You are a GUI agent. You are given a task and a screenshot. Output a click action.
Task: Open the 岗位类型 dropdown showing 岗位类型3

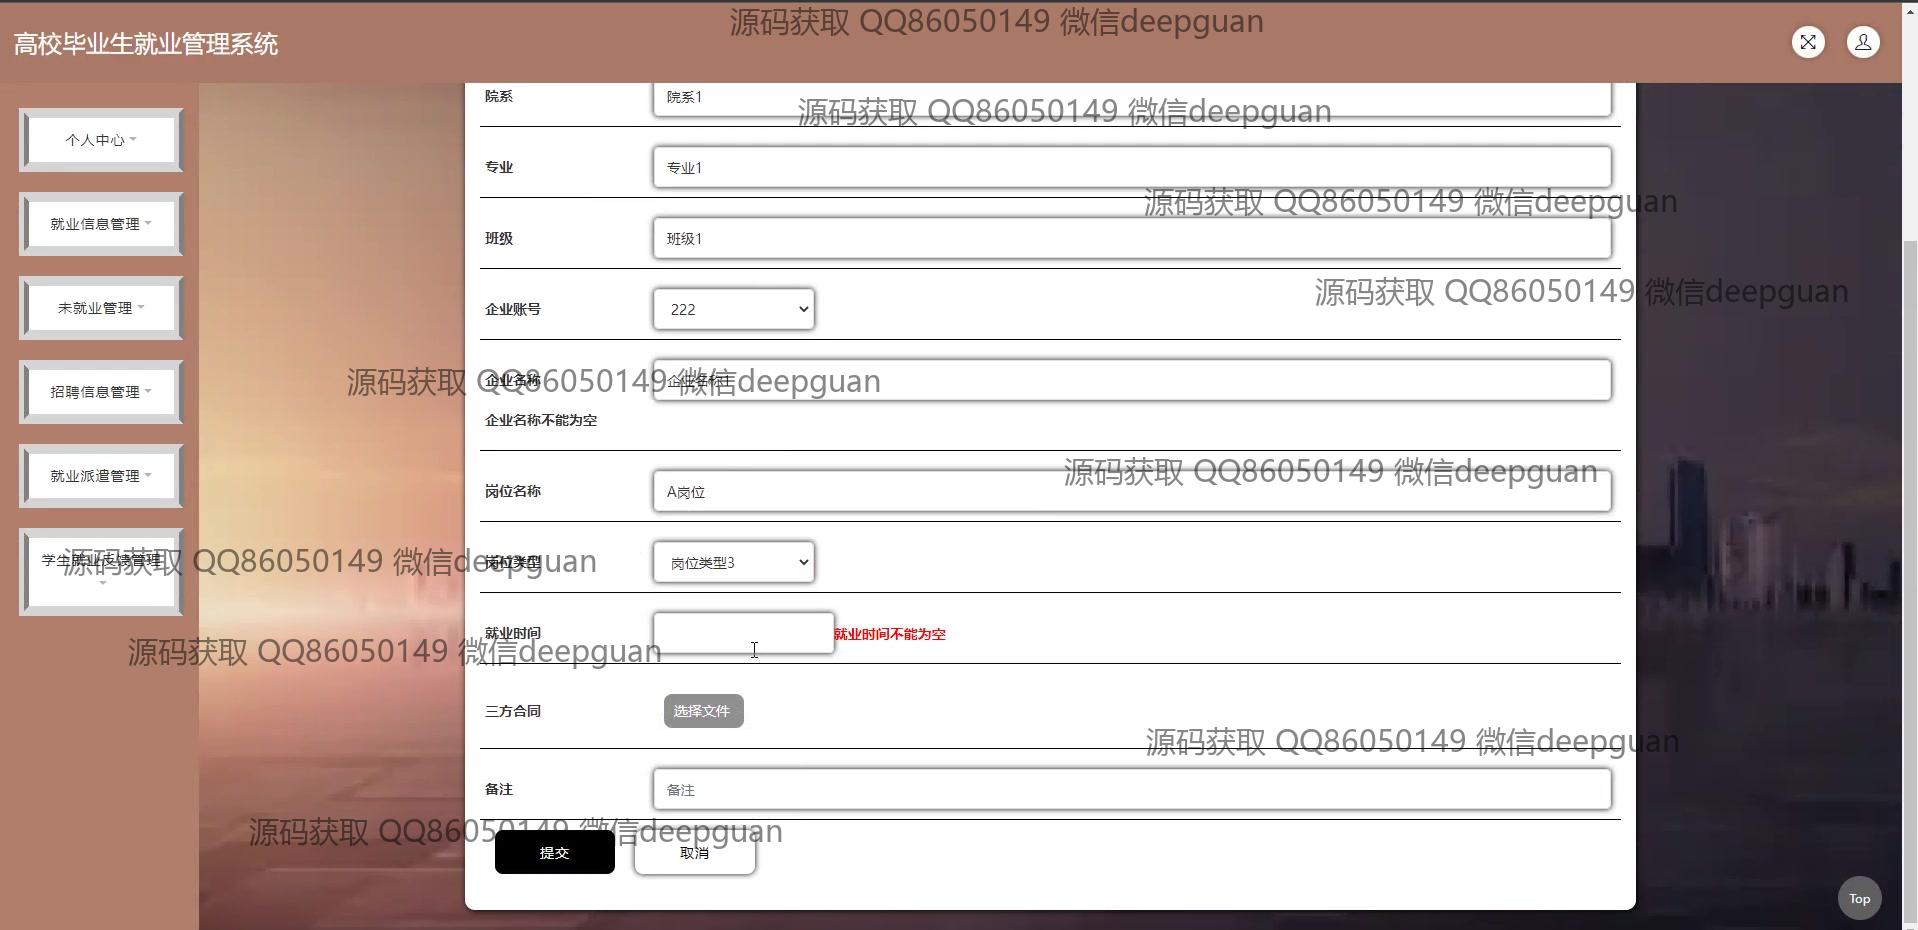[733, 563]
